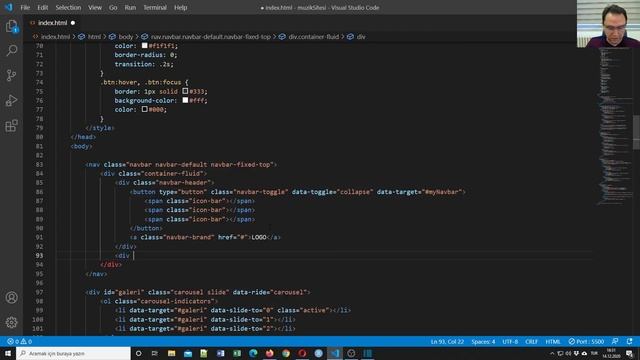640x360 pixels.
Task: Show hidden system tray icons chevron
Action: [552, 353]
